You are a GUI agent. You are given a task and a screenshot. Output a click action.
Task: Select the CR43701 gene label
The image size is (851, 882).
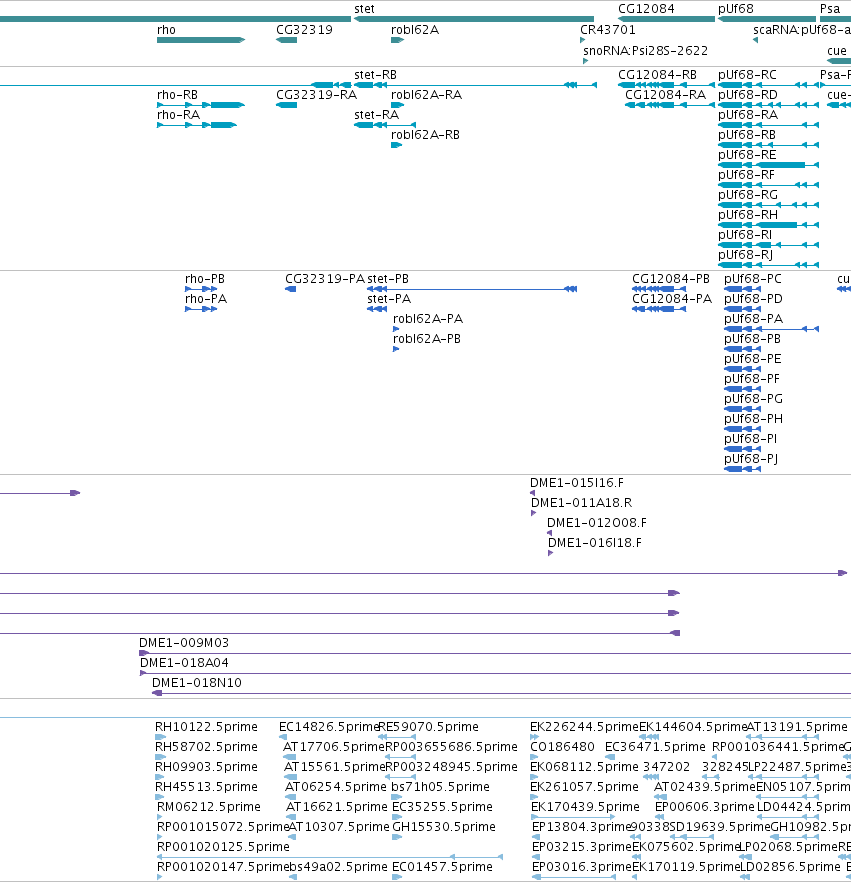(x=607, y=30)
